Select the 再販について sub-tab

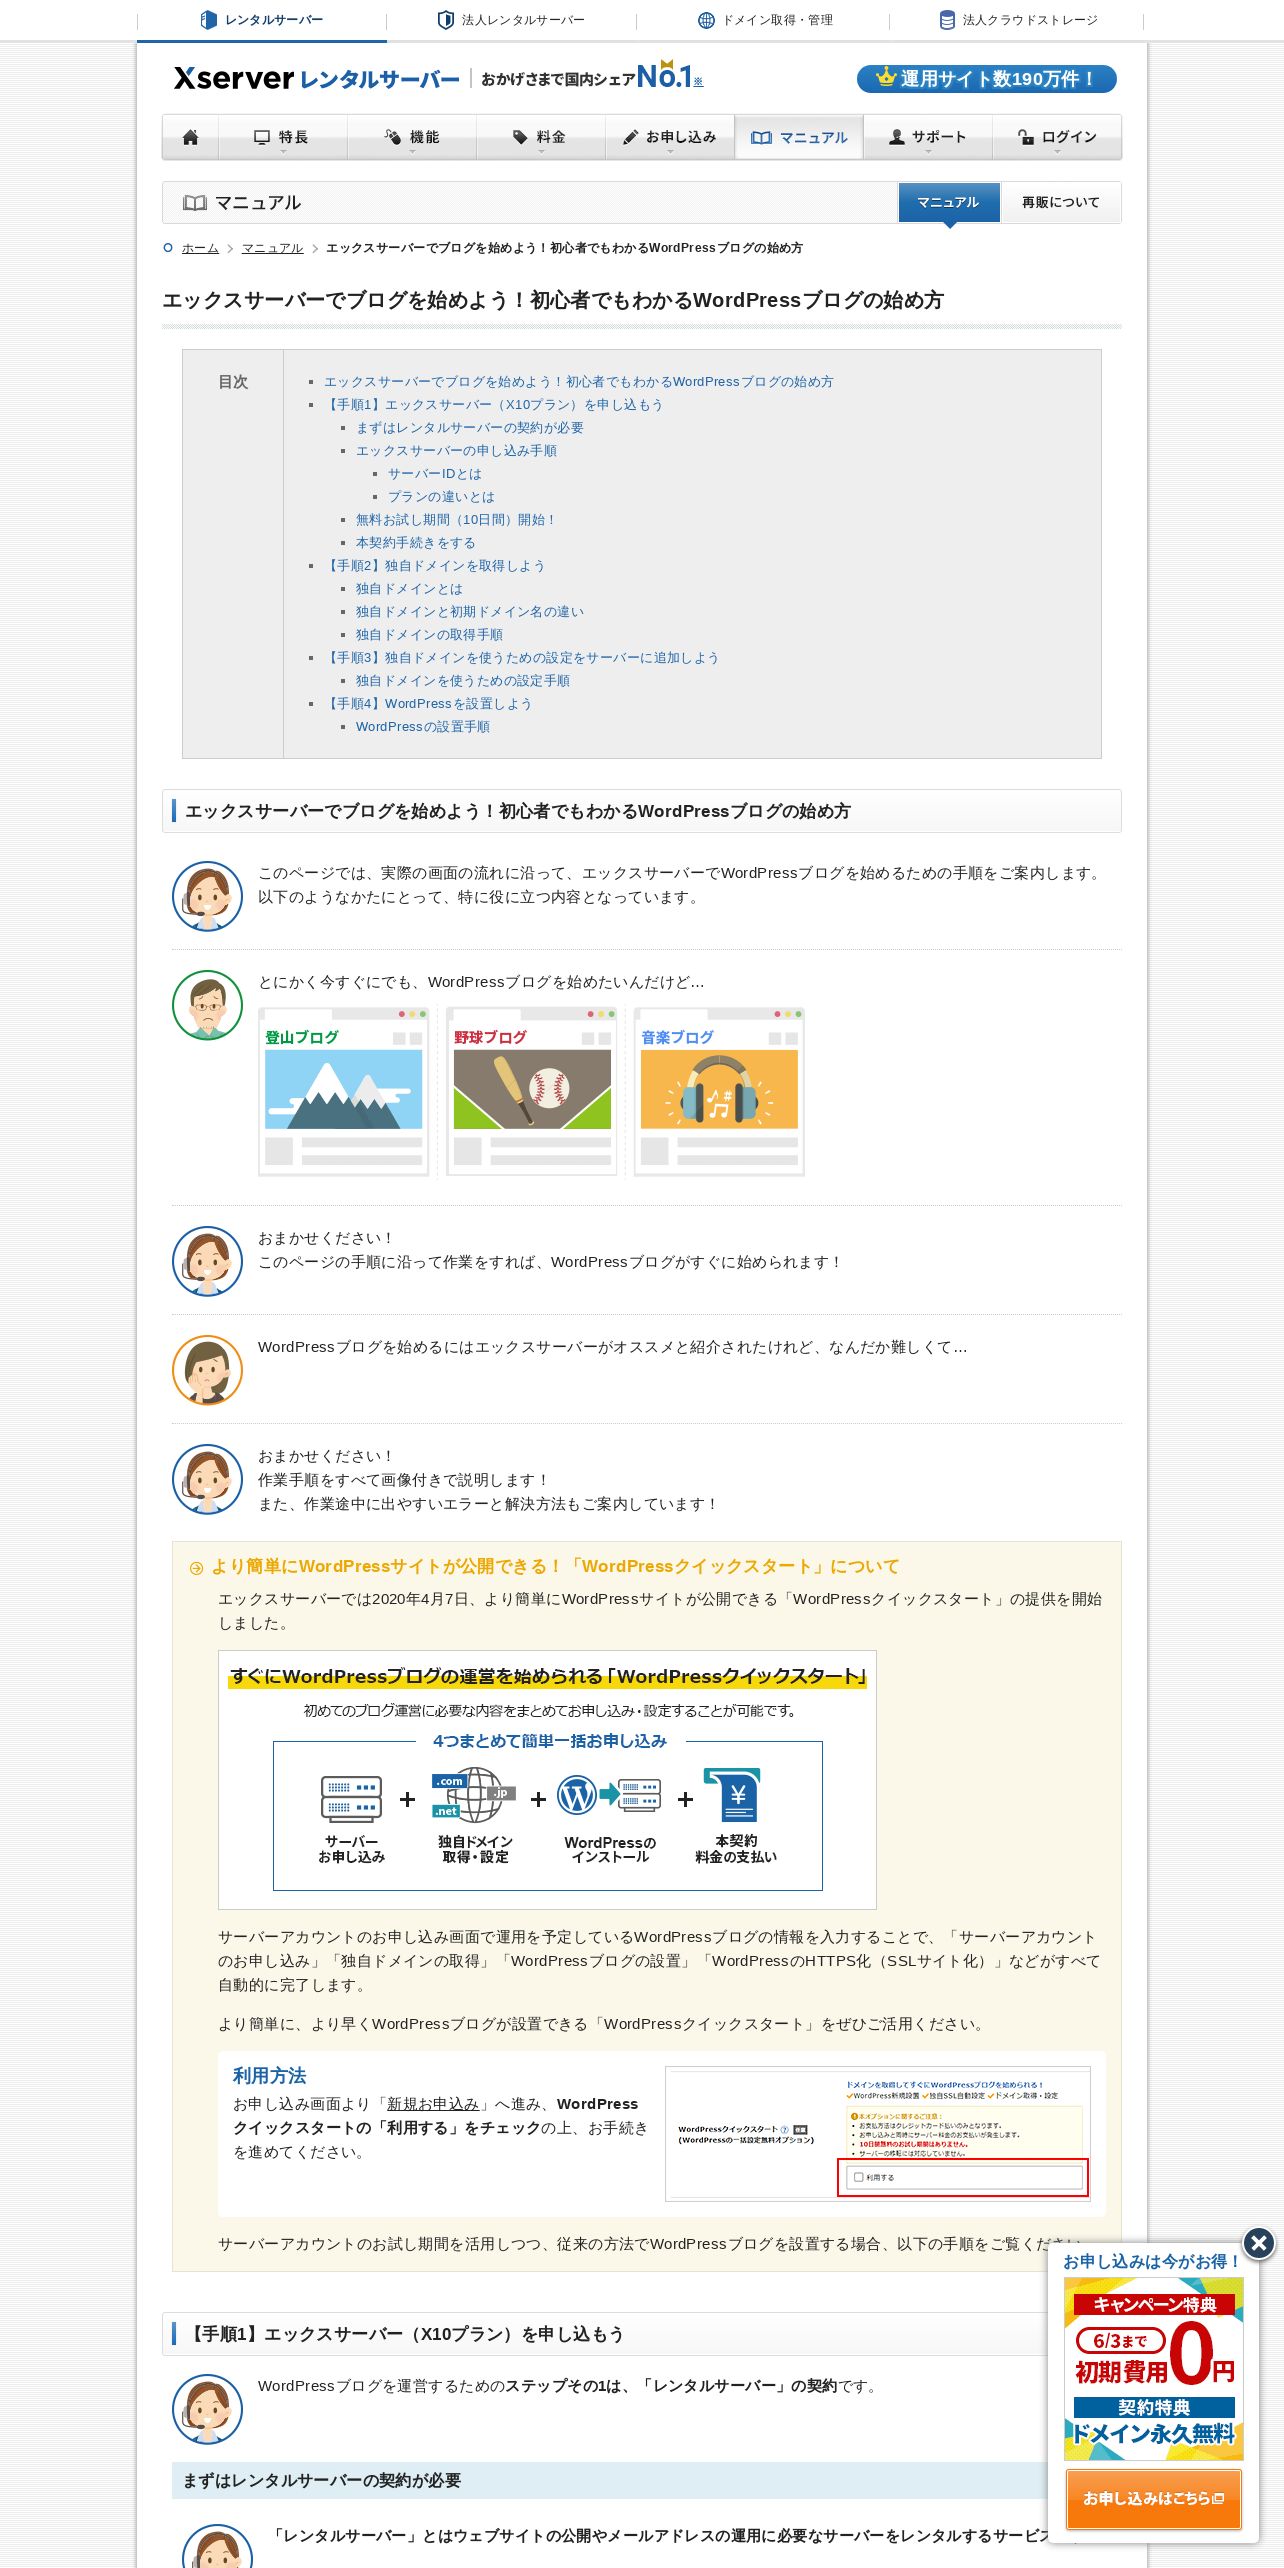point(1060,202)
